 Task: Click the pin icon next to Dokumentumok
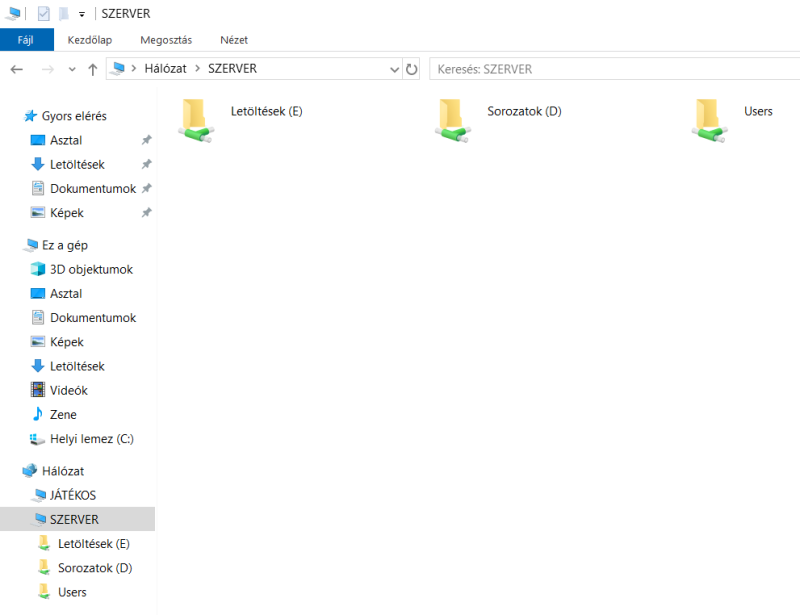coord(146,188)
